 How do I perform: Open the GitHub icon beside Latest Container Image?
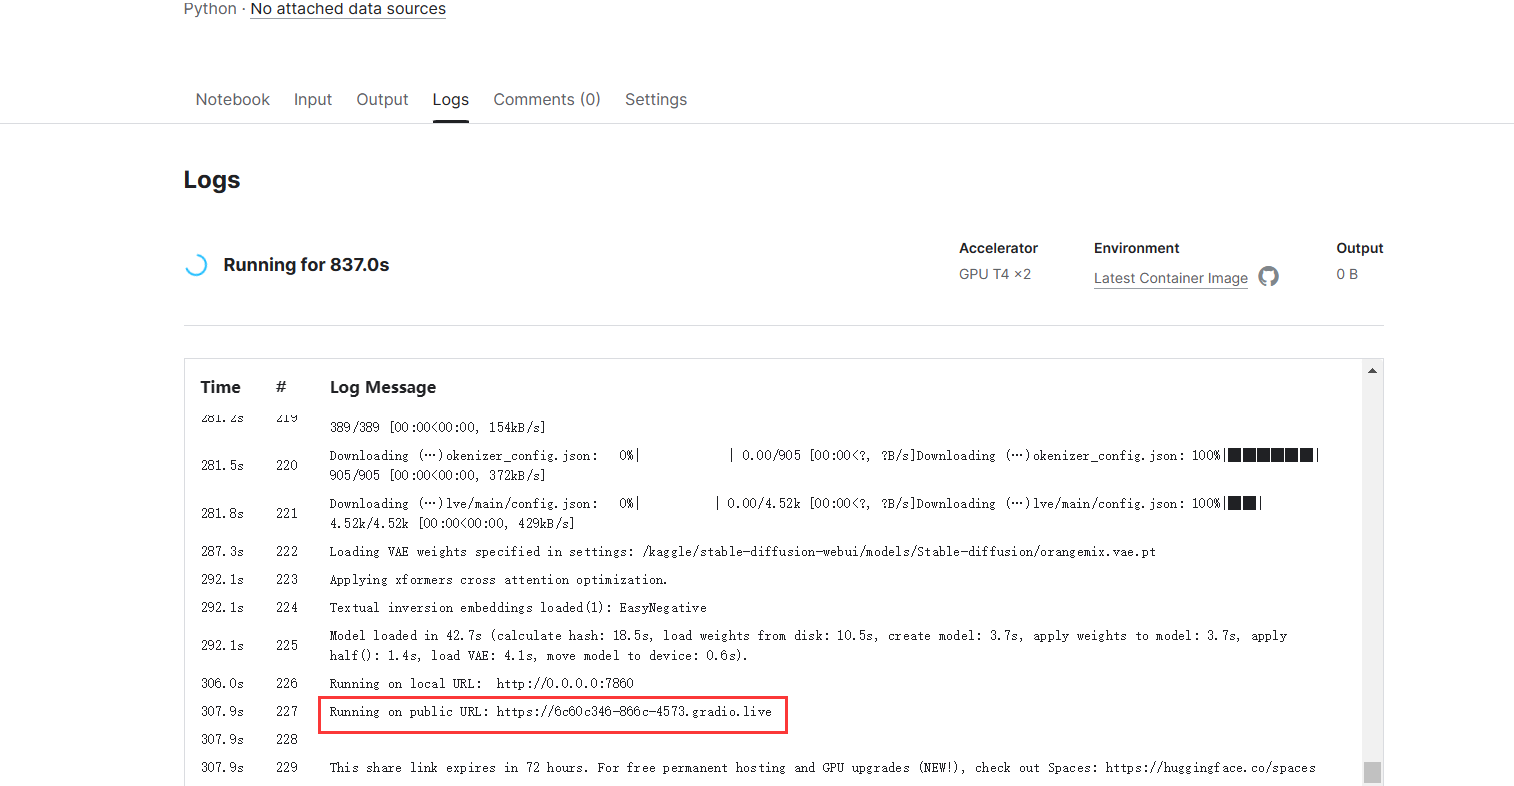click(1268, 277)
